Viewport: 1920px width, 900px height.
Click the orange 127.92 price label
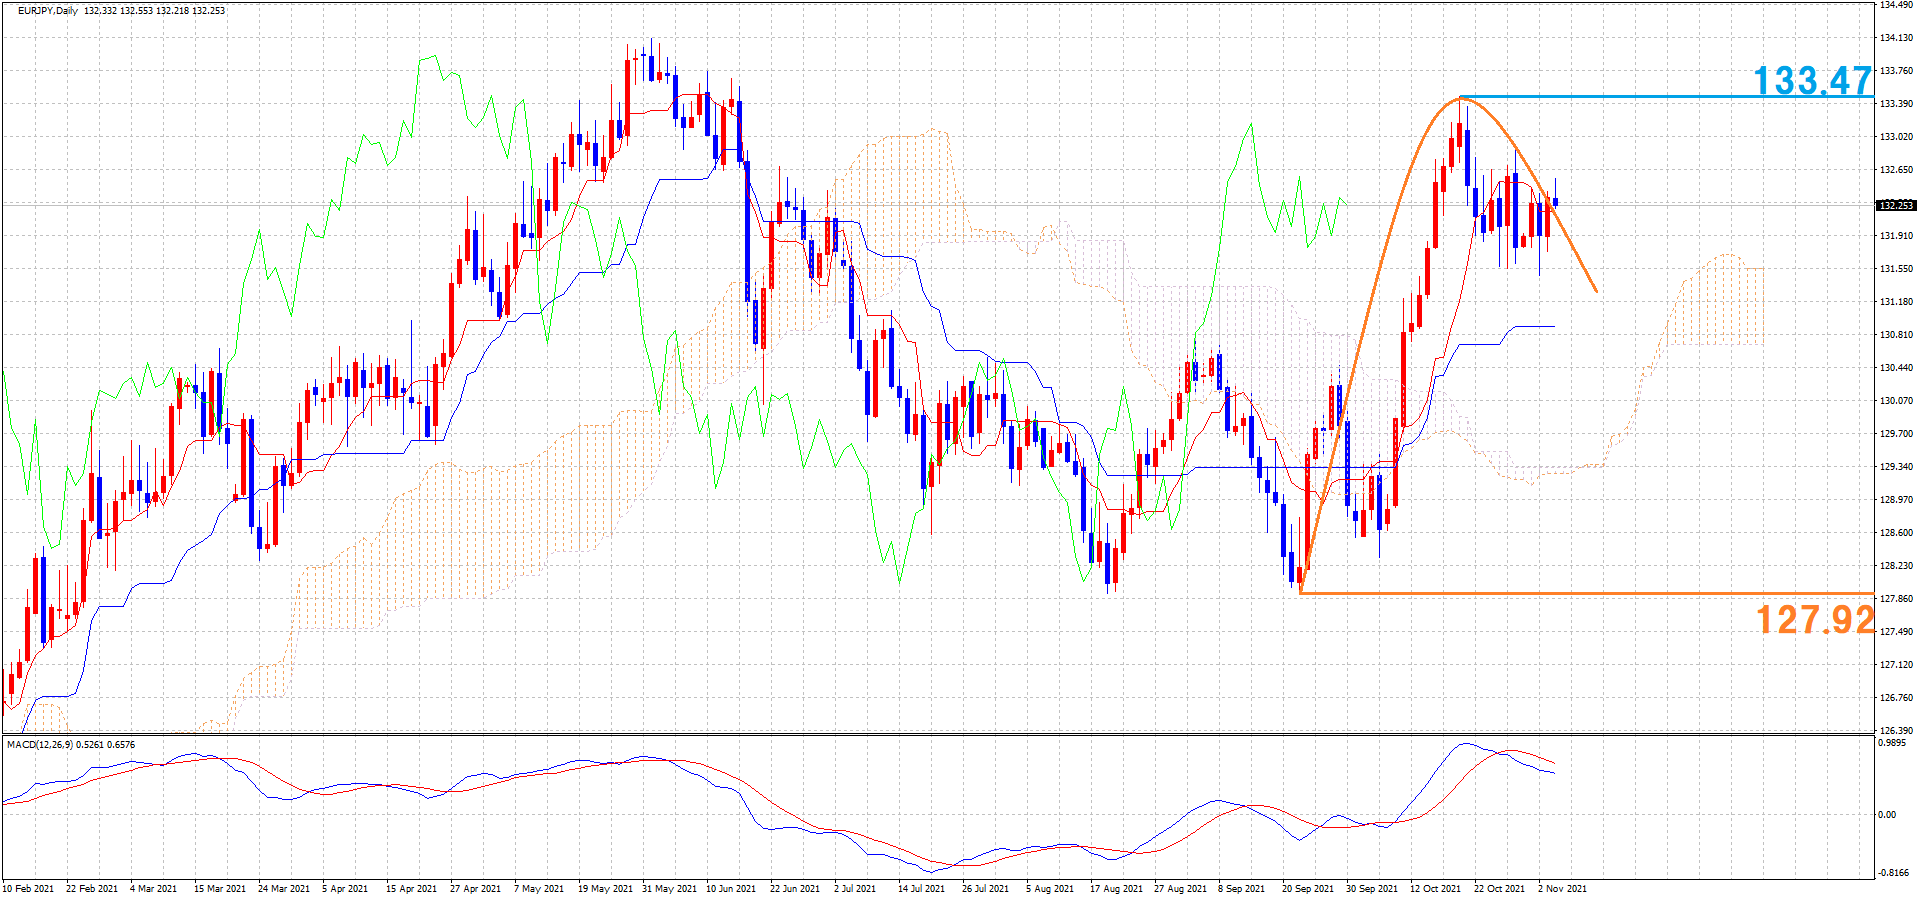tap(1814, 620)
